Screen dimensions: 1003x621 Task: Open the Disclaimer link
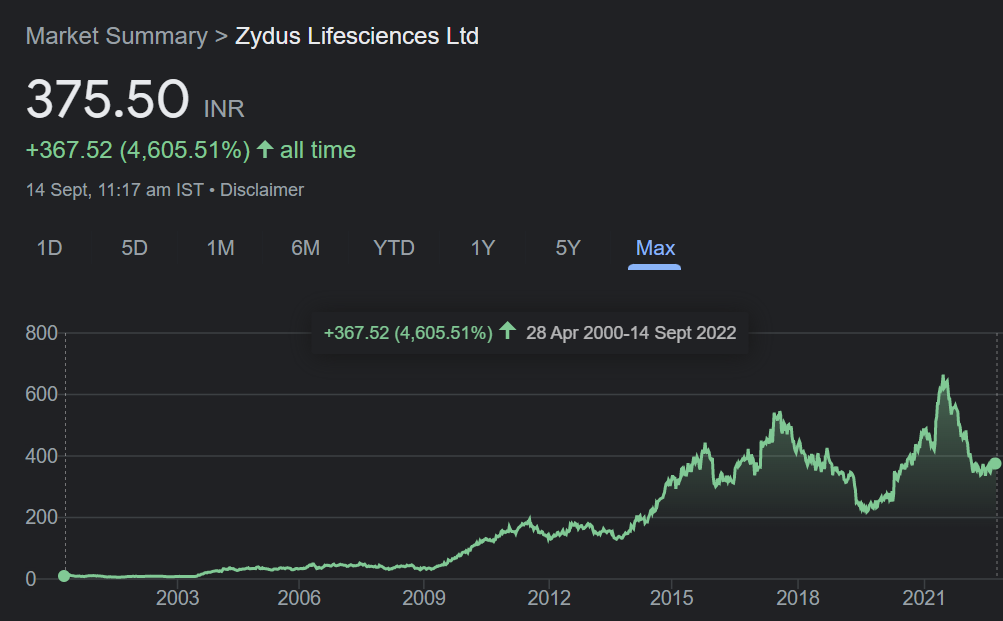[x=262, y=190]
